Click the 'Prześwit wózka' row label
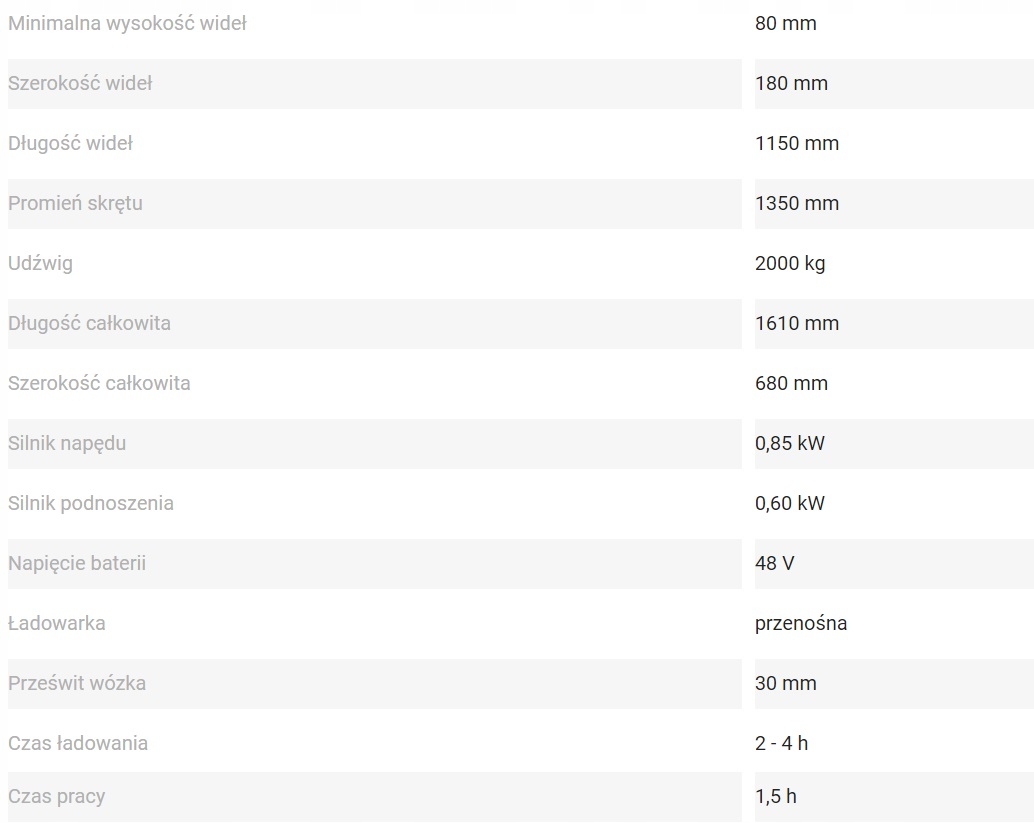This screenshot has width=1034, height=823. coord(77,683)
